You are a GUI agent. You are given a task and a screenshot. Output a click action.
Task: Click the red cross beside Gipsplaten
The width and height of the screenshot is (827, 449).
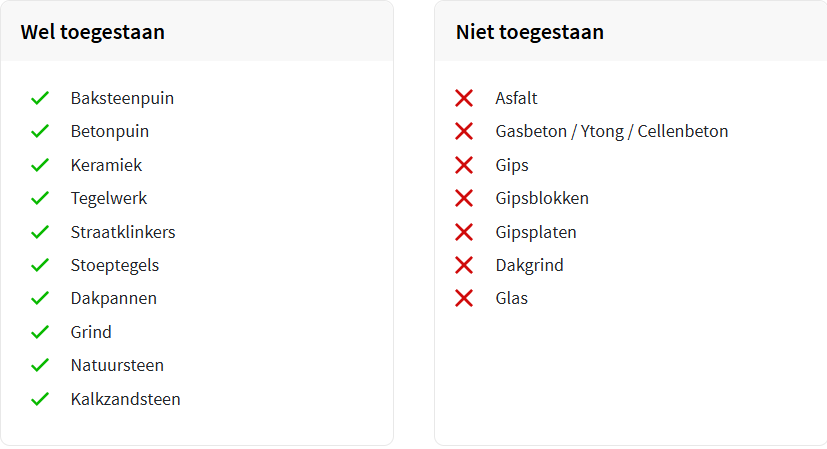(464, 232)
